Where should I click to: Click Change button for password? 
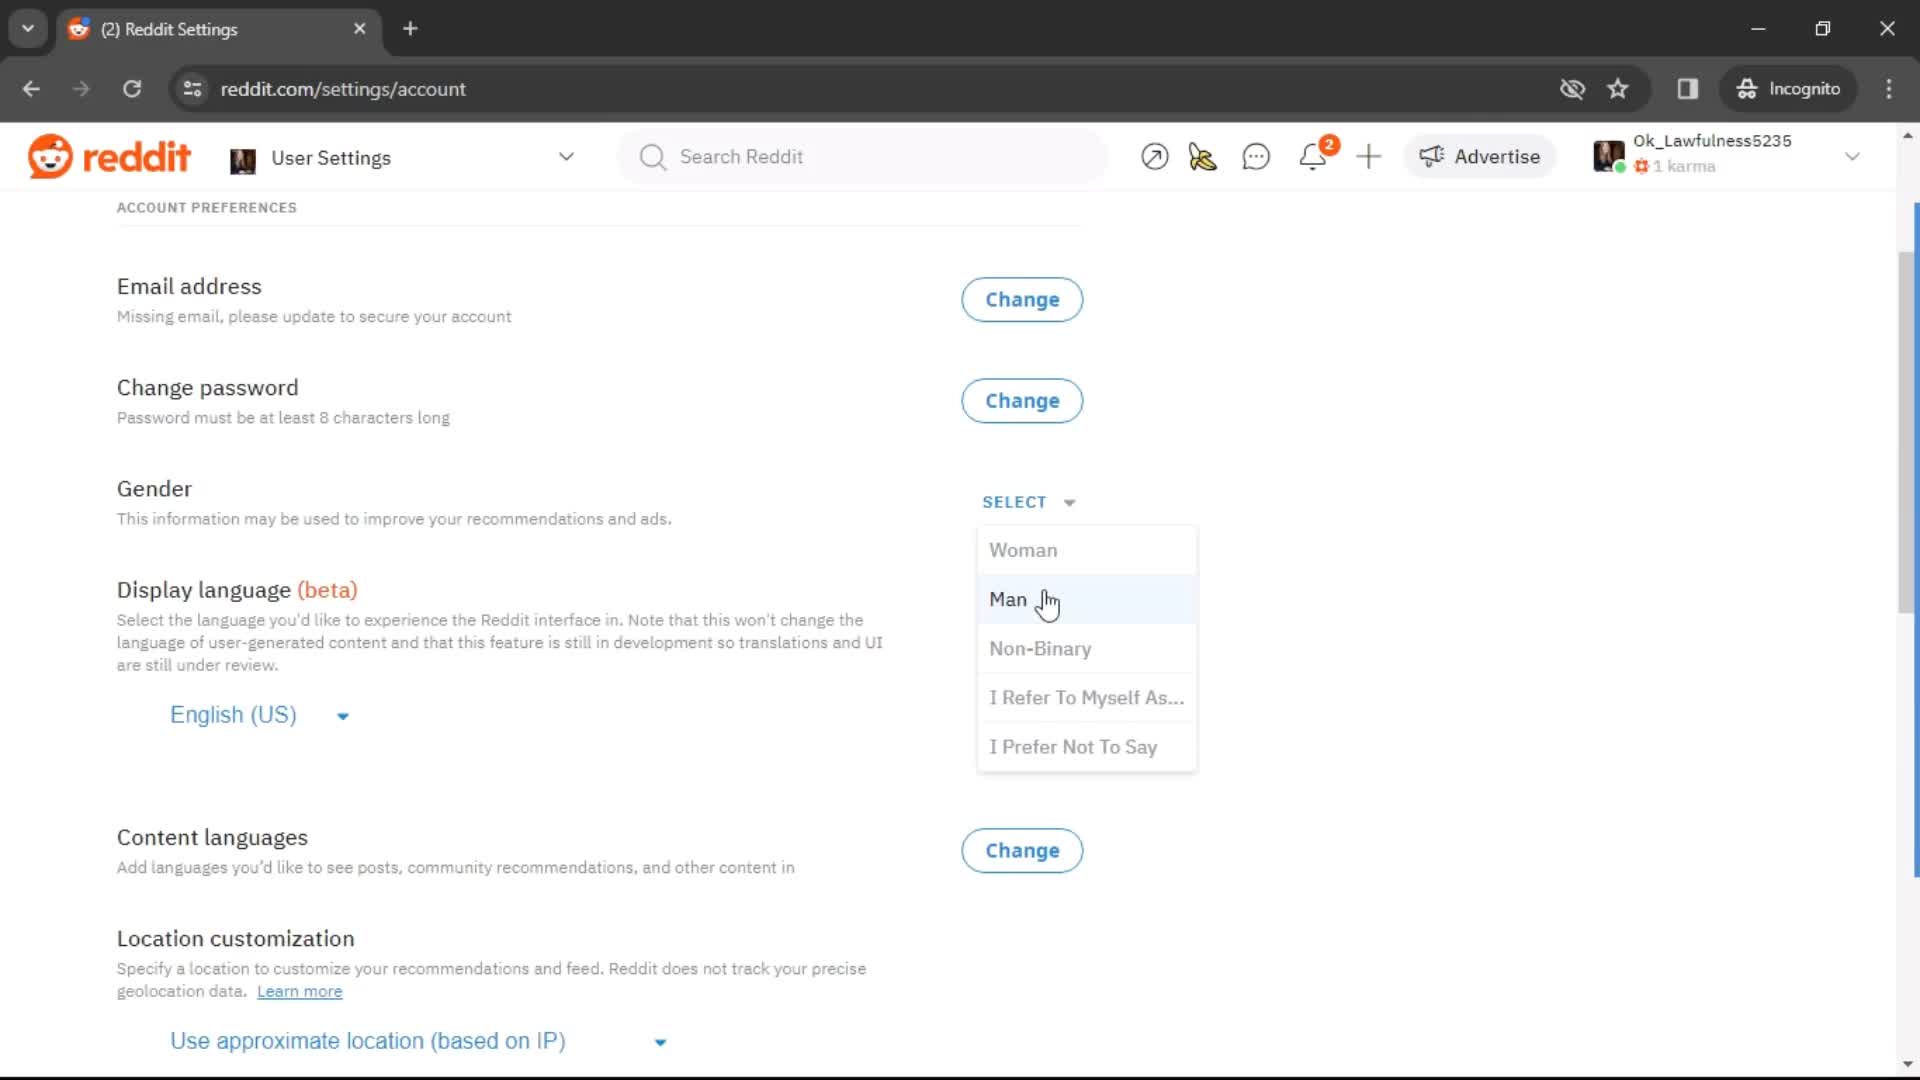coord(1022,400)
